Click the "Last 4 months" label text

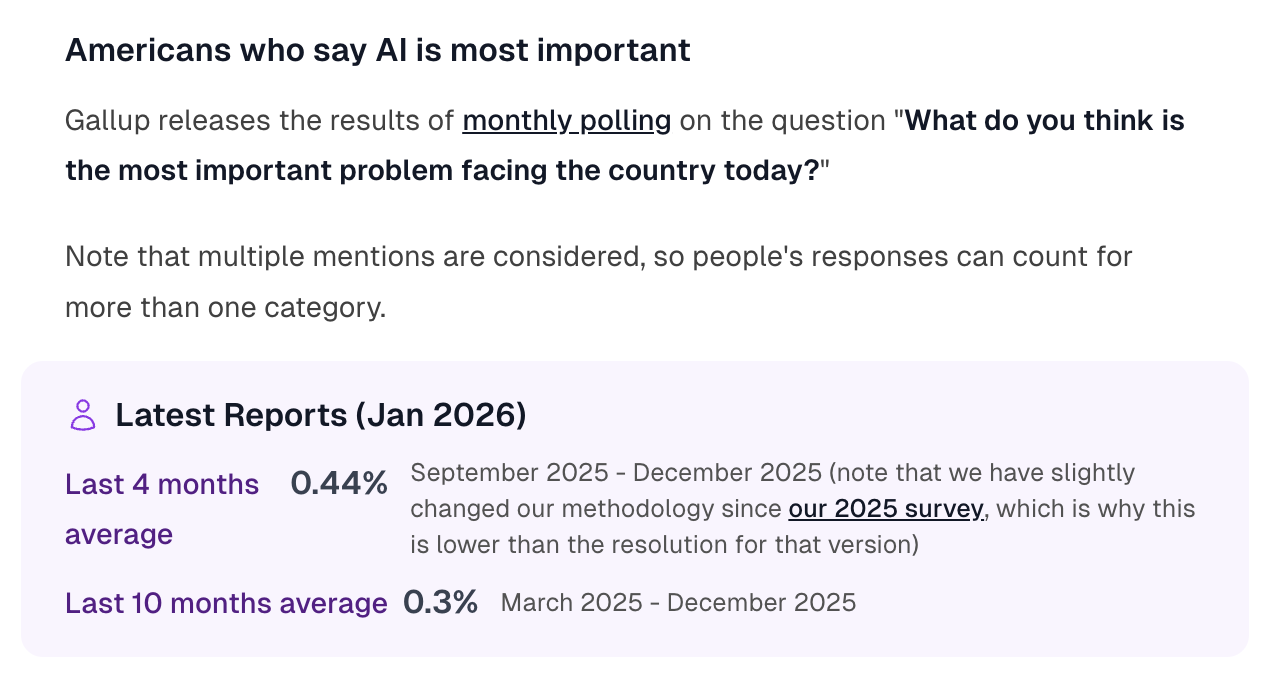[162, 485]
